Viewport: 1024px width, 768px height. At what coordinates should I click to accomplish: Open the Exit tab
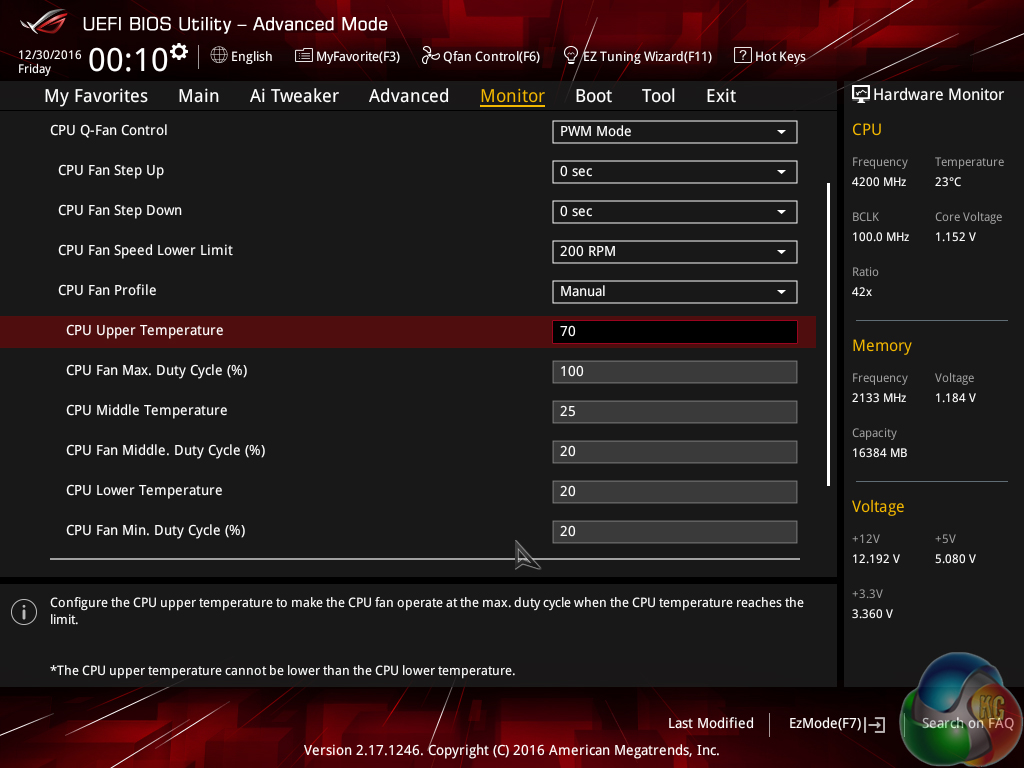[721, 96]
